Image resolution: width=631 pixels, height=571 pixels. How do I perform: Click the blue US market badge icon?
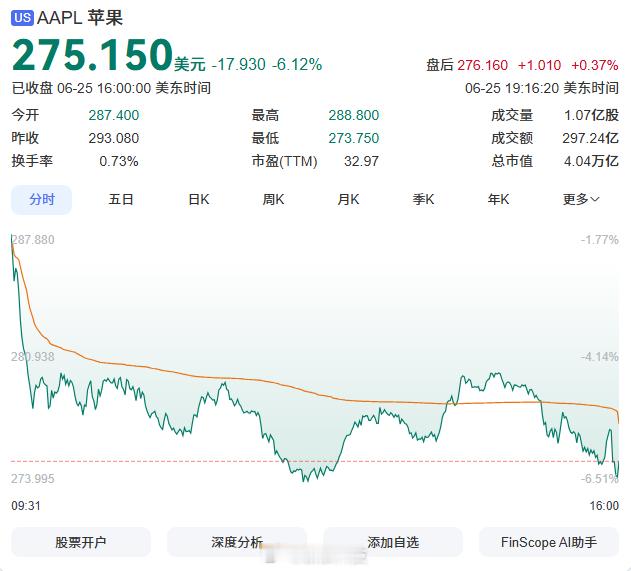(x=22, y=18)
